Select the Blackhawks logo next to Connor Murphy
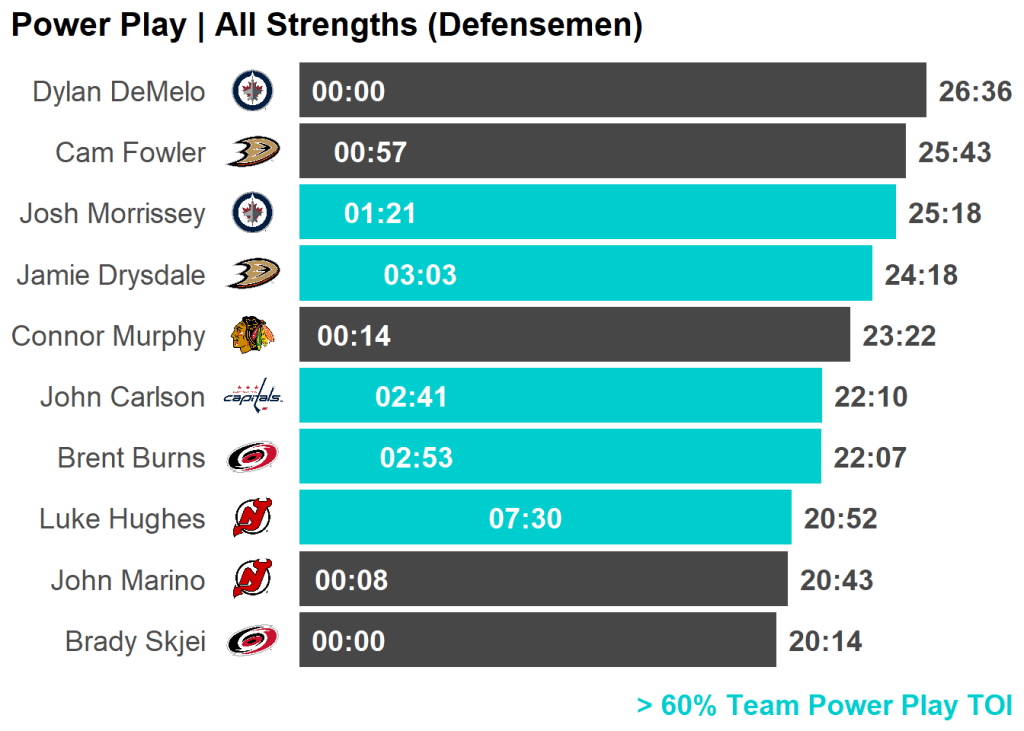The width and height of the screenshot is (1024, 731). (x=252, y=335)
